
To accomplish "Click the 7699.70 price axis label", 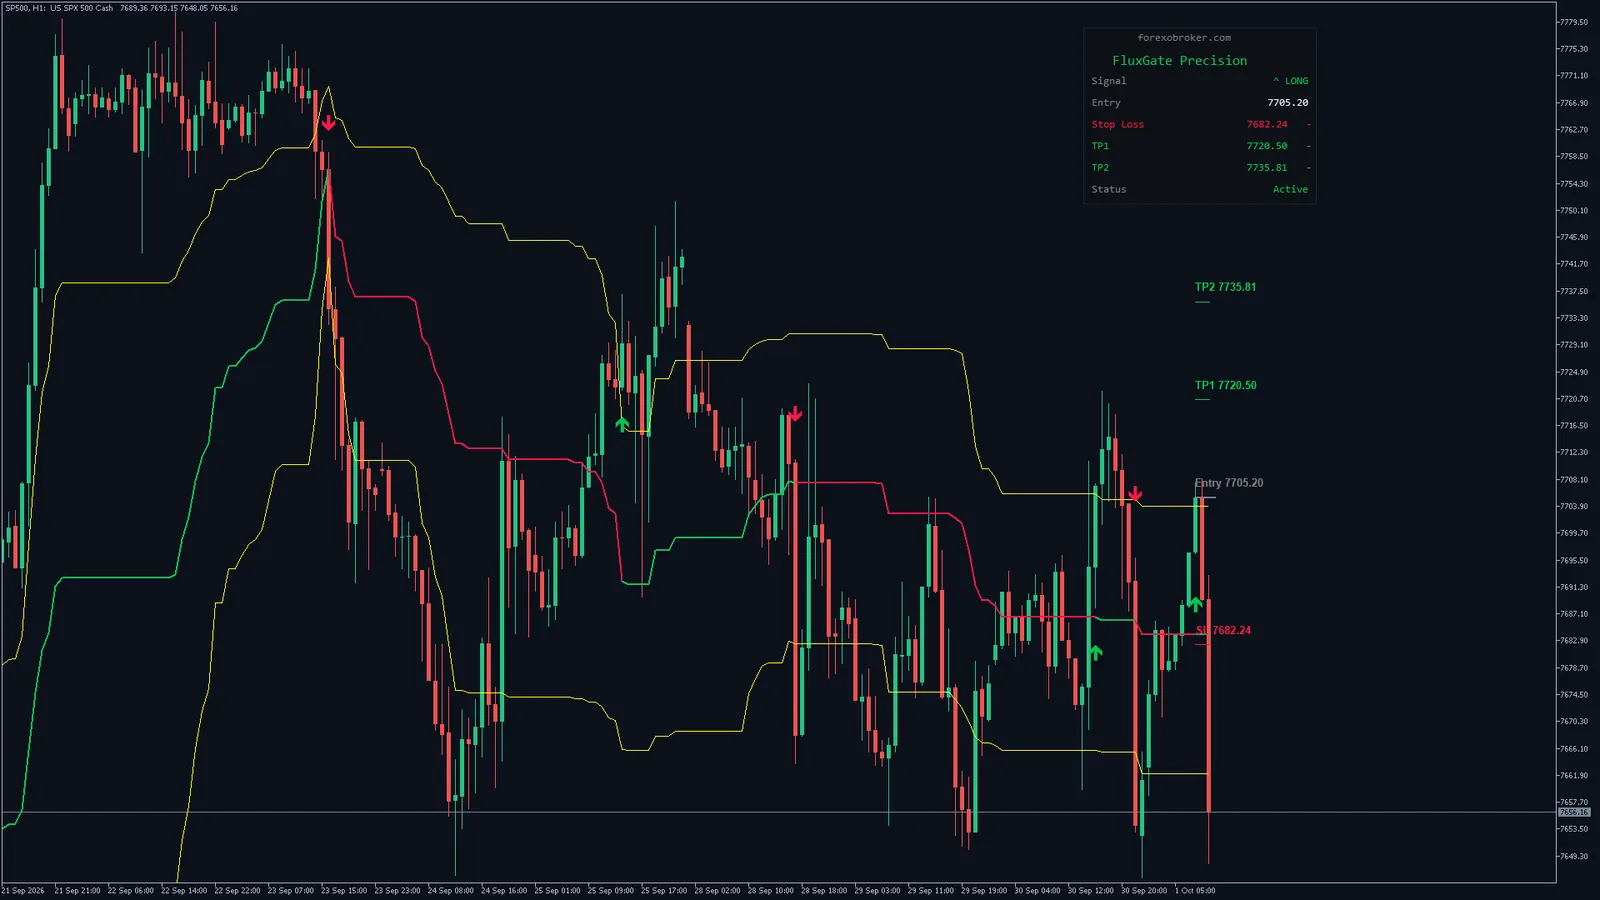I will tap(1574, 533).
